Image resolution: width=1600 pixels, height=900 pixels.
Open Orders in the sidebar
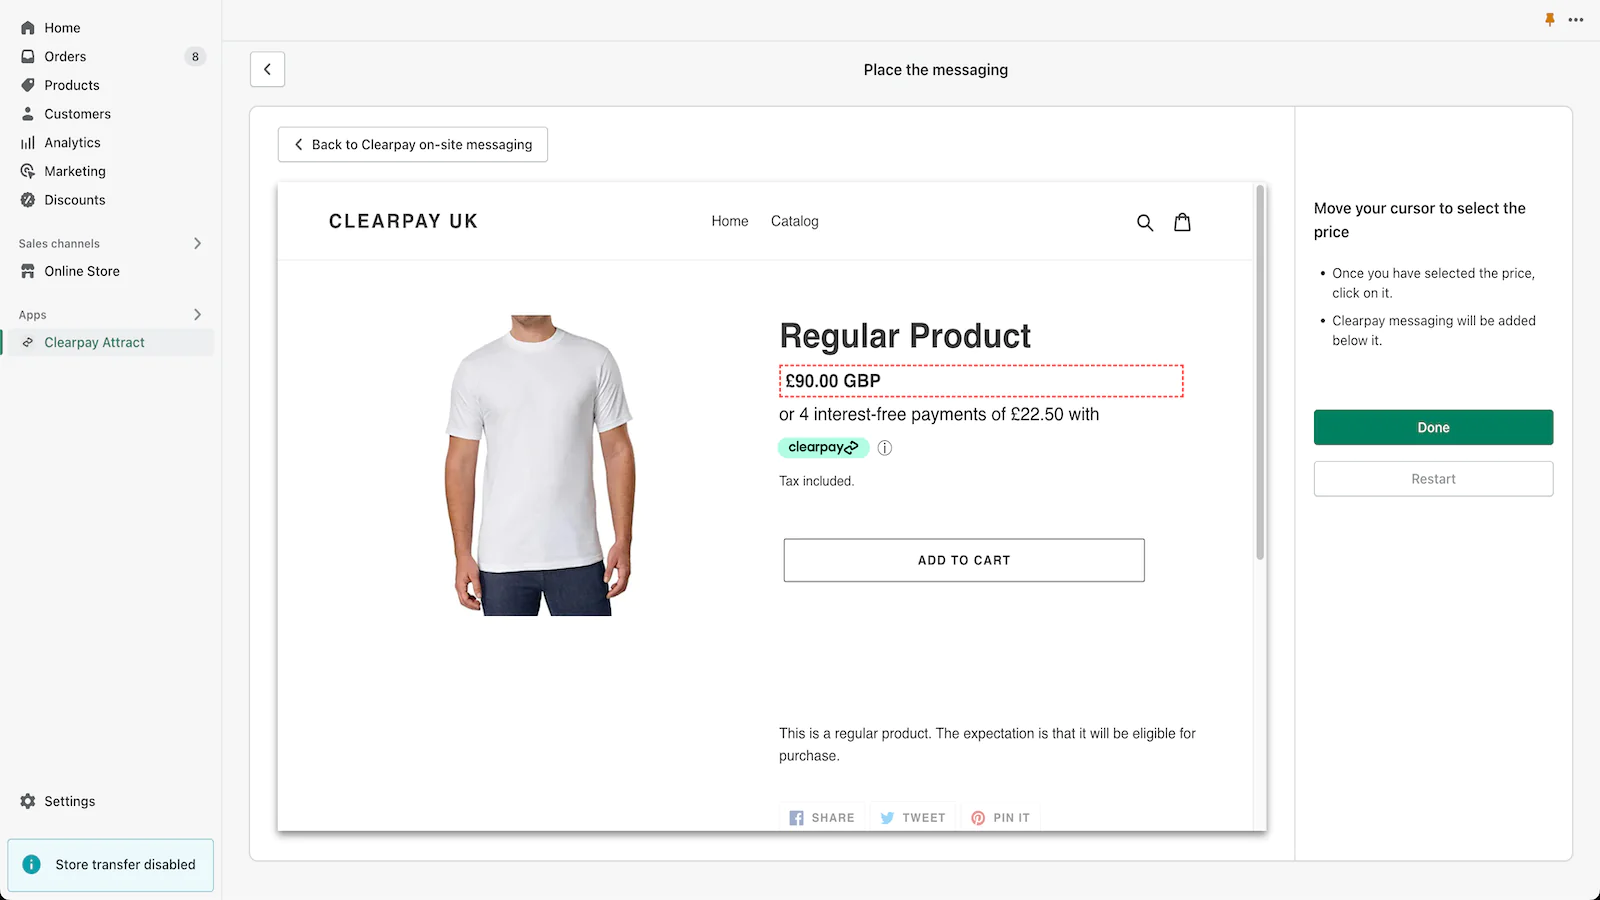tap(65, 57)
